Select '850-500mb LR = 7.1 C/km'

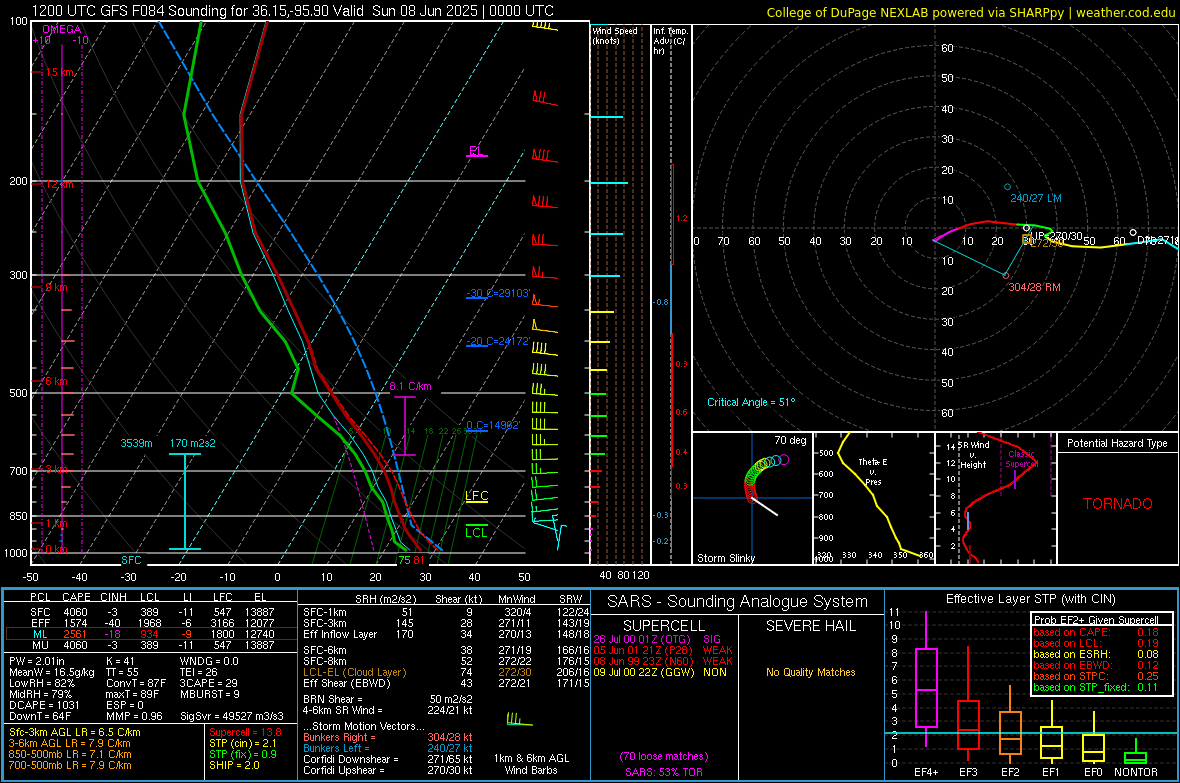(70, 754)
